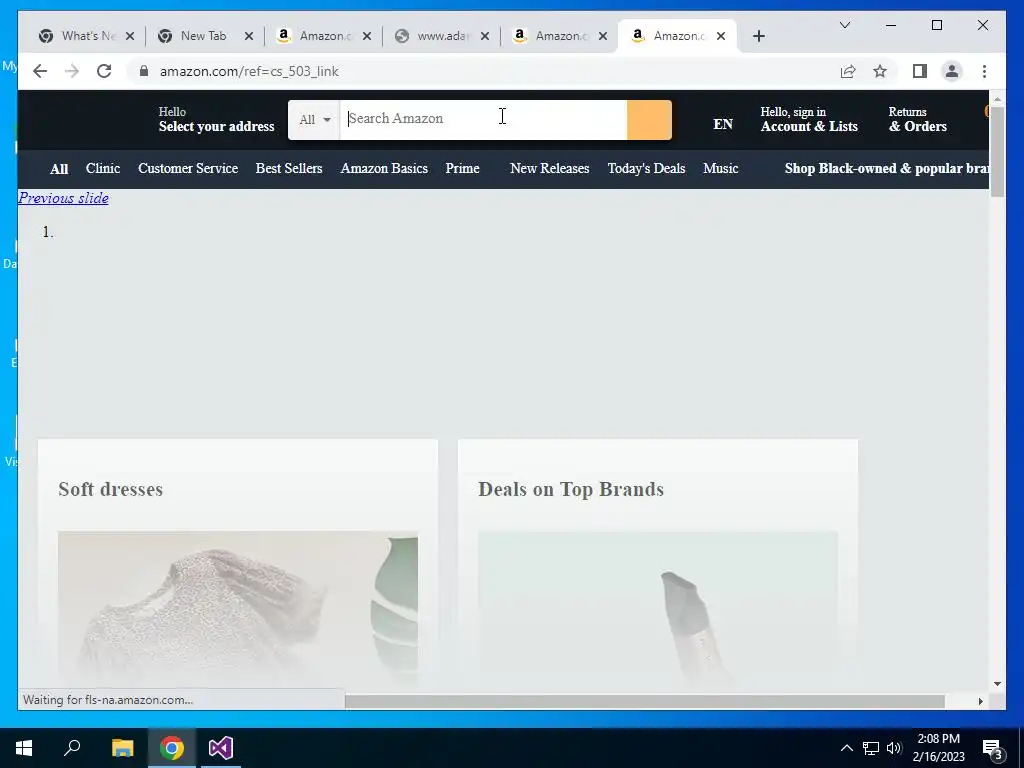Open Best Sellers
Image resolution: width=1024 pixels, height=768 pixels.
pos(289,168)
